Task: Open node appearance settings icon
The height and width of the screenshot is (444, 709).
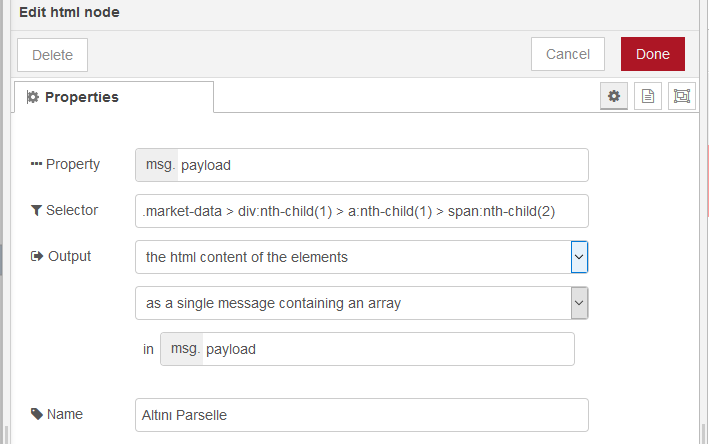Action: tap(681, 96)
